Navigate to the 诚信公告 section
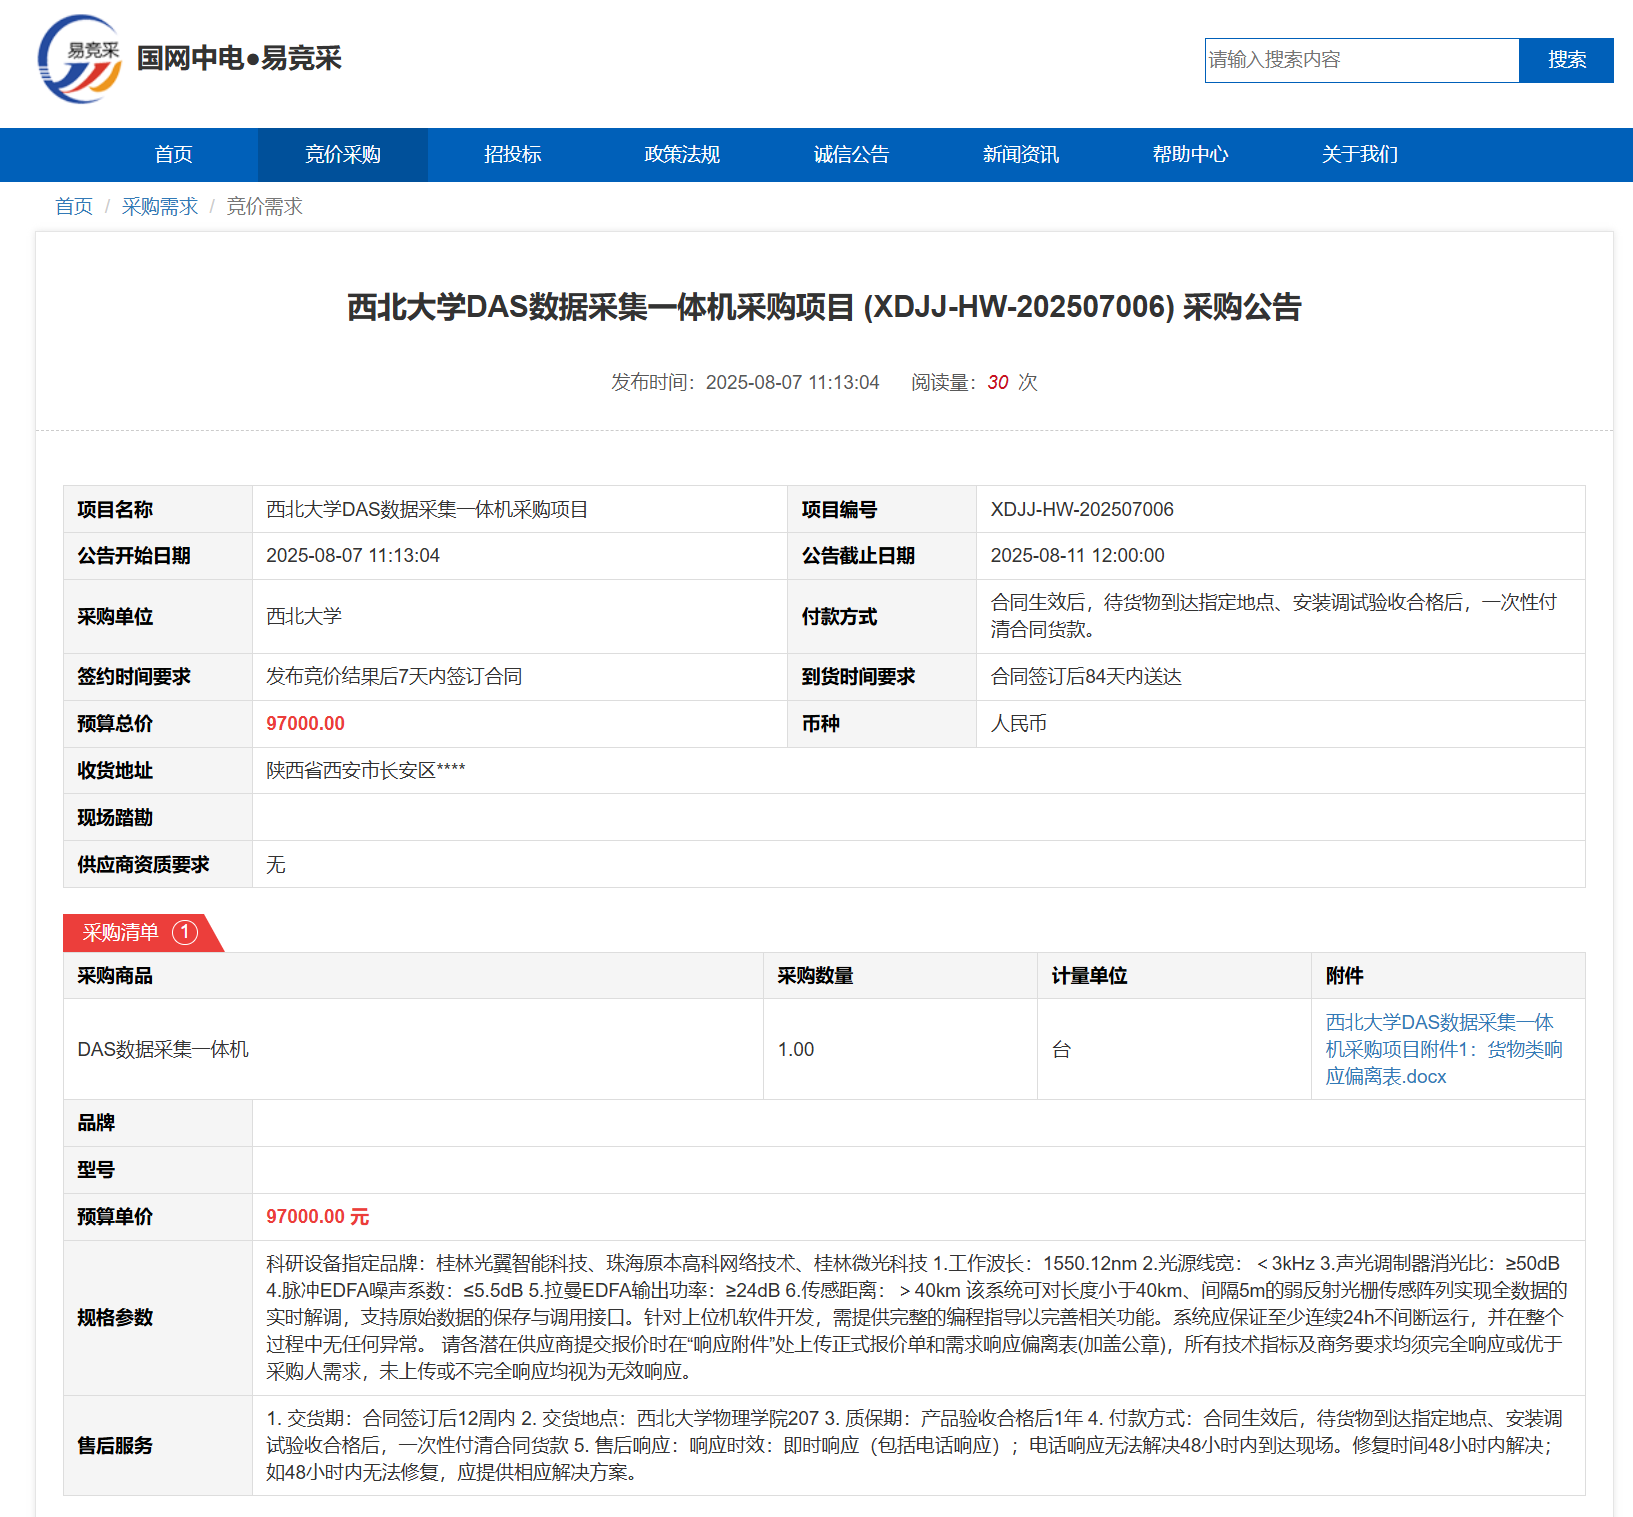1633x1517 pixels. 851,155
